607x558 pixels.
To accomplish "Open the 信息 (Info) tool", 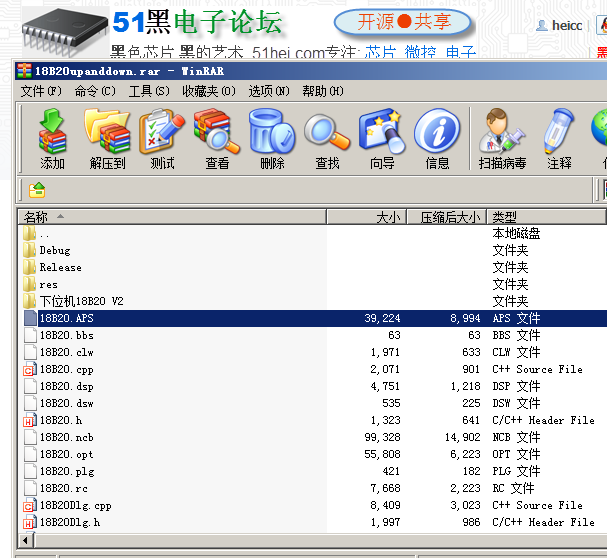I will tap(437, 139).
